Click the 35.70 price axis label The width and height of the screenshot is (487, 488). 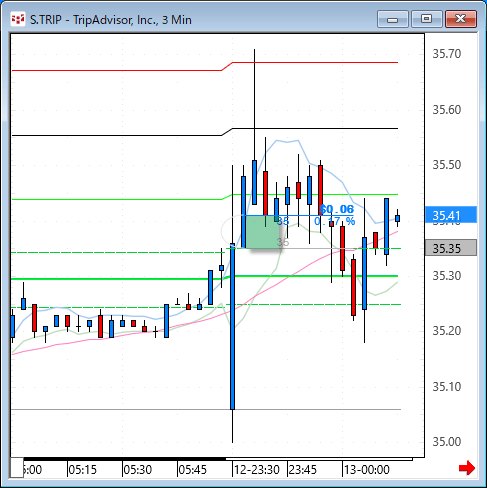click(x=447, y=54)
